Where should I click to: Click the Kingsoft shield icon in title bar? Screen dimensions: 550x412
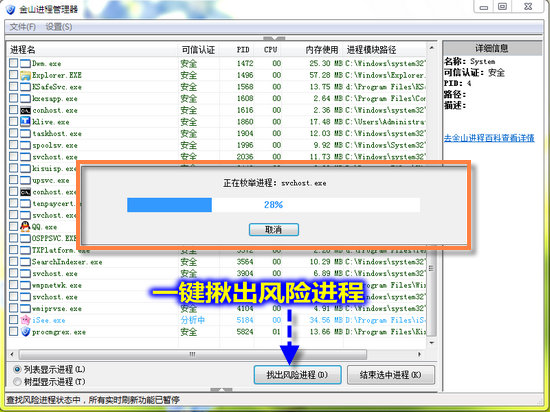tap(11, 9)
